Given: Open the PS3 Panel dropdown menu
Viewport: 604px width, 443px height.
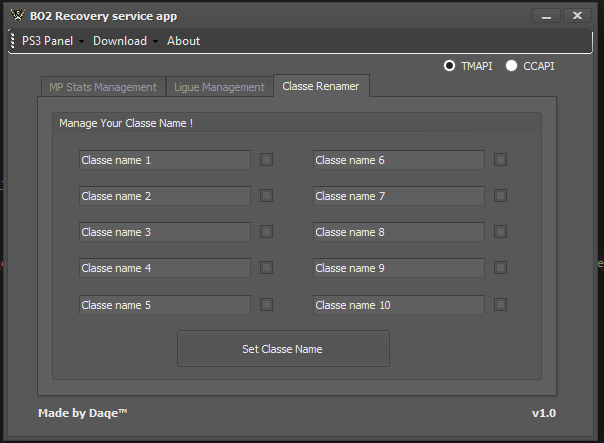Looking at the screenshot, I should [x=53, y=41].
